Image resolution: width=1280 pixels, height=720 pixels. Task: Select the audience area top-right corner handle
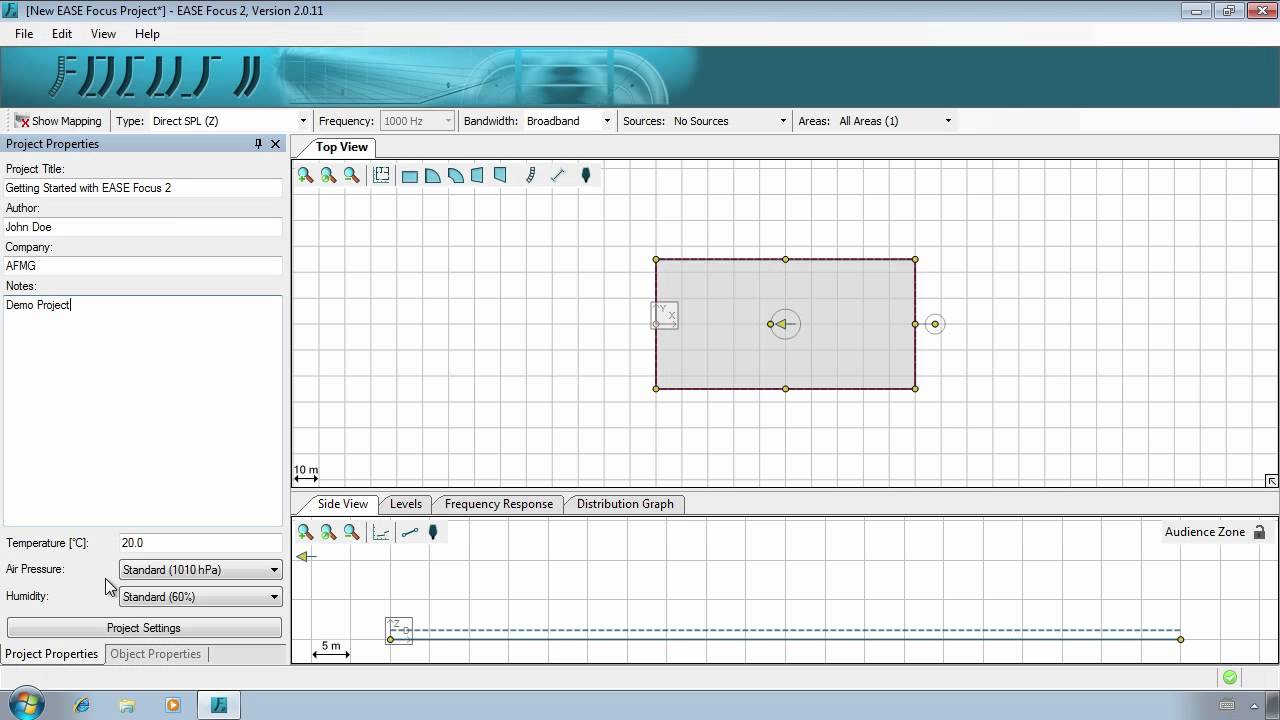pos(915,260)
